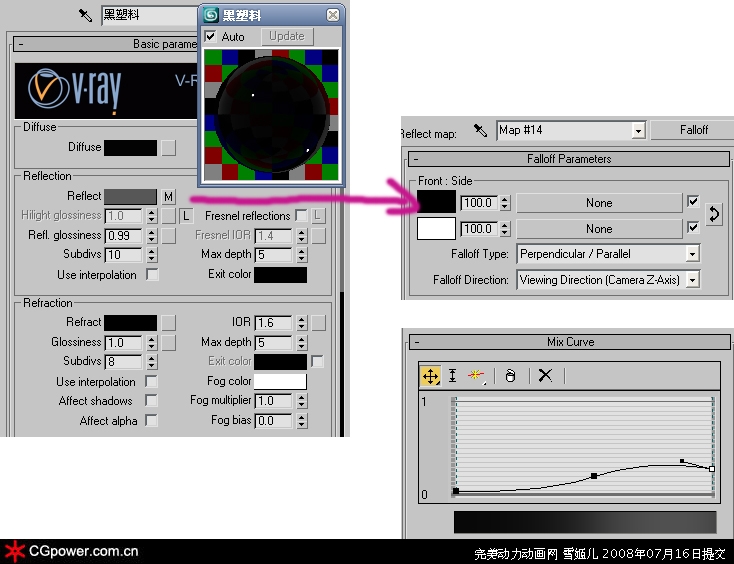The image size is (734, 564).
Task: Click reflection Subdivs spinner arrows
Action: [x=151, y=255]
